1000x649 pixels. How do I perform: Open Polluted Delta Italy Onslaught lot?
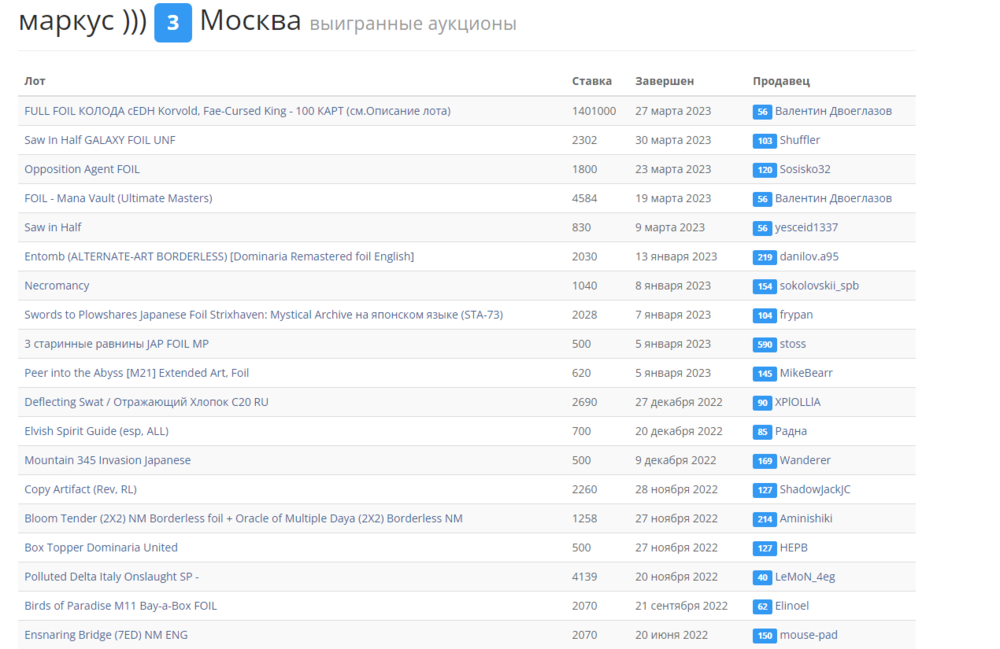111,576
